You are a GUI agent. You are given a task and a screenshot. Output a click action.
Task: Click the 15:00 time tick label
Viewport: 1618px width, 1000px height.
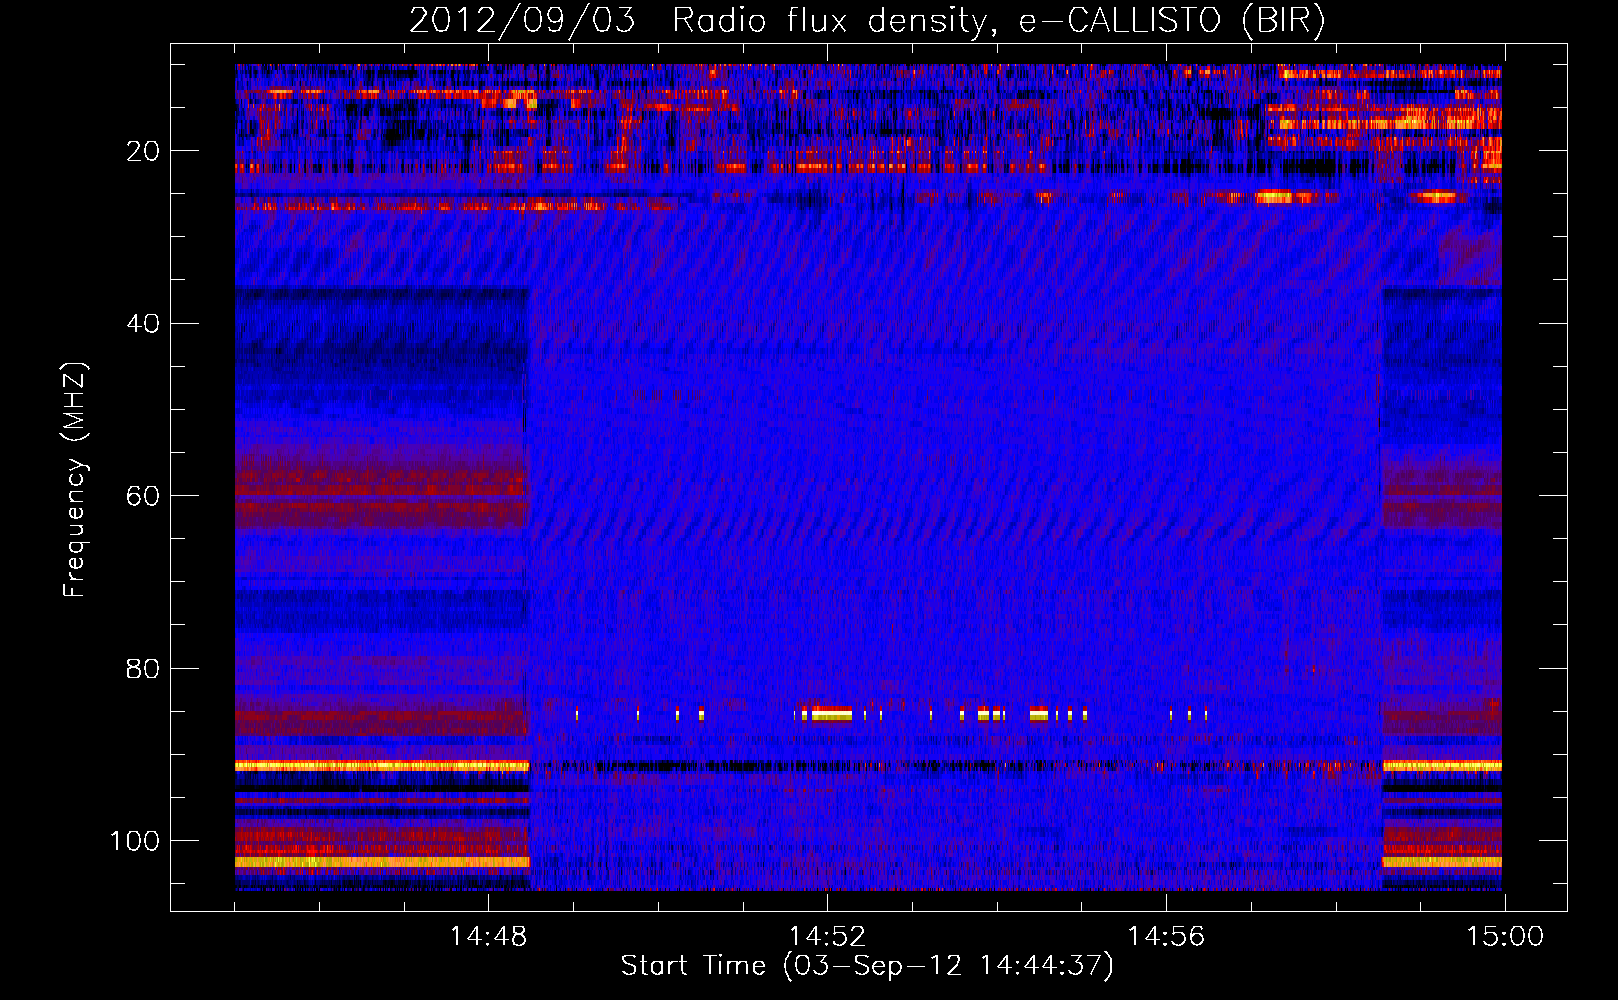[x=1505, y=937]
